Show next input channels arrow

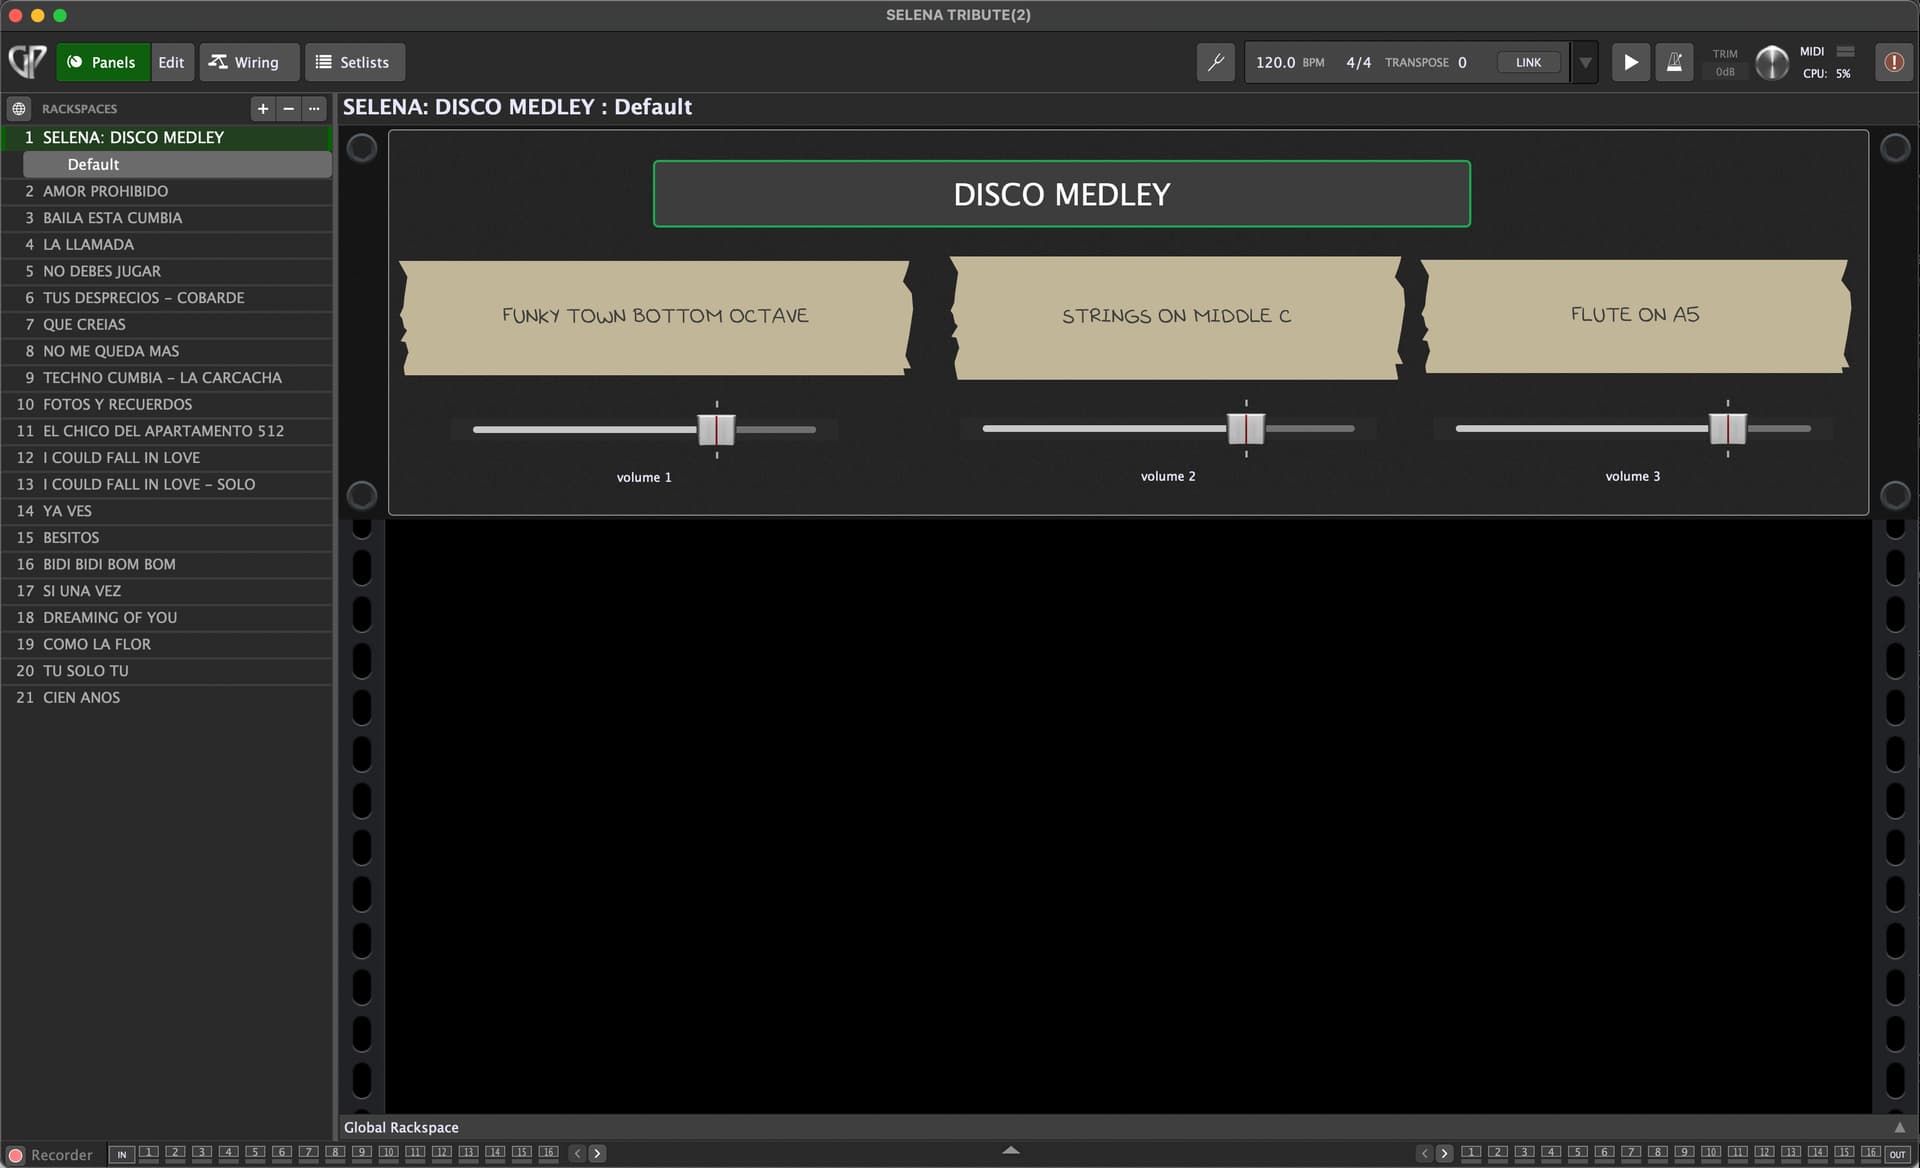click(597, 1154)
